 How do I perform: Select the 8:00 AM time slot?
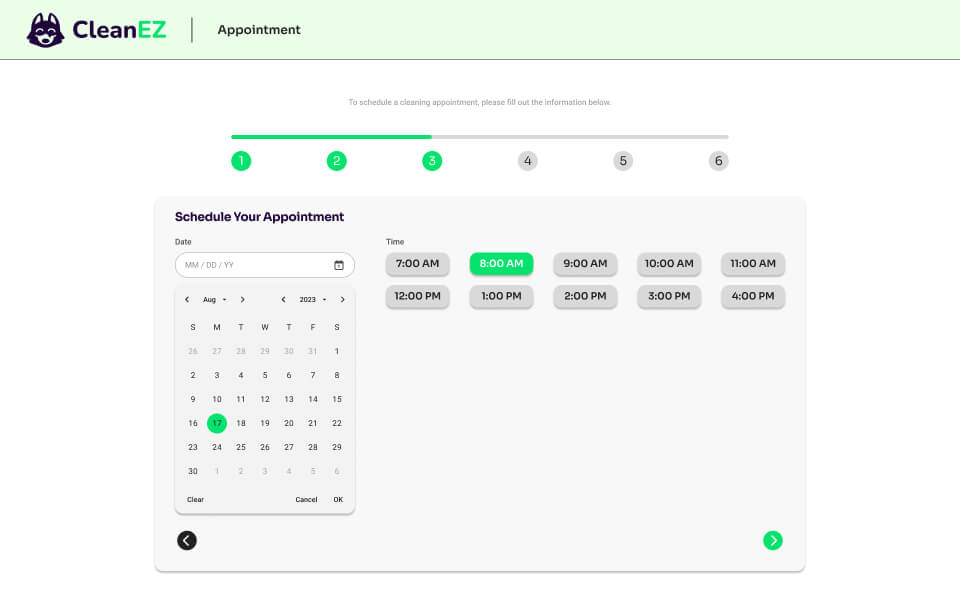(x=501, y=263)
